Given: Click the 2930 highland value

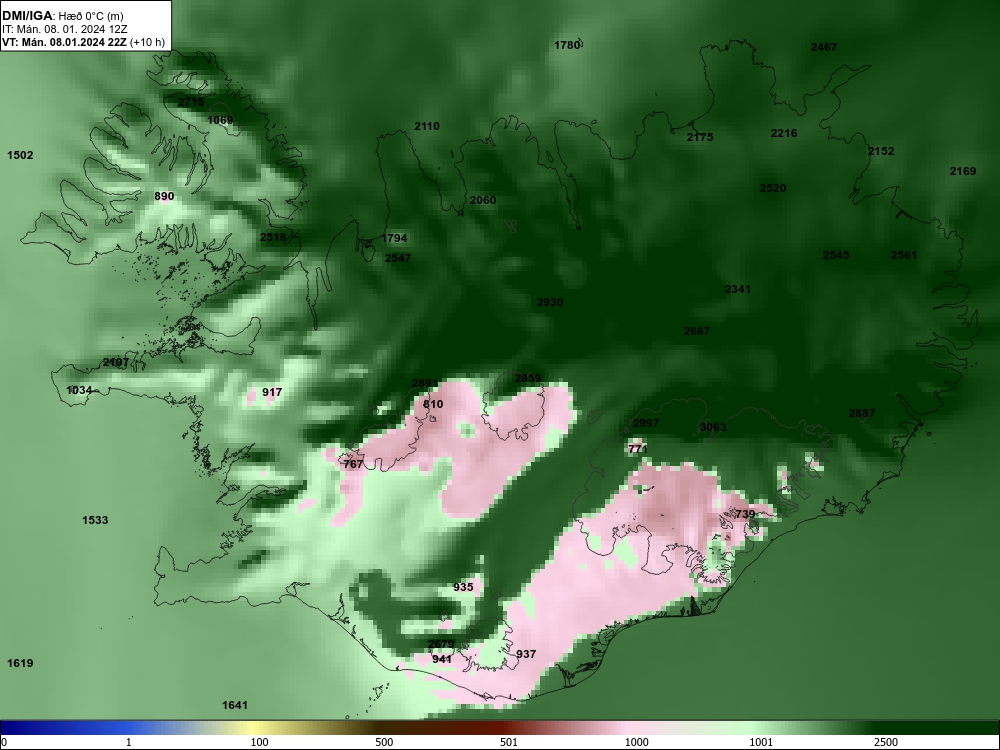Looking at the screenshot, I should (x=549, y=302).
